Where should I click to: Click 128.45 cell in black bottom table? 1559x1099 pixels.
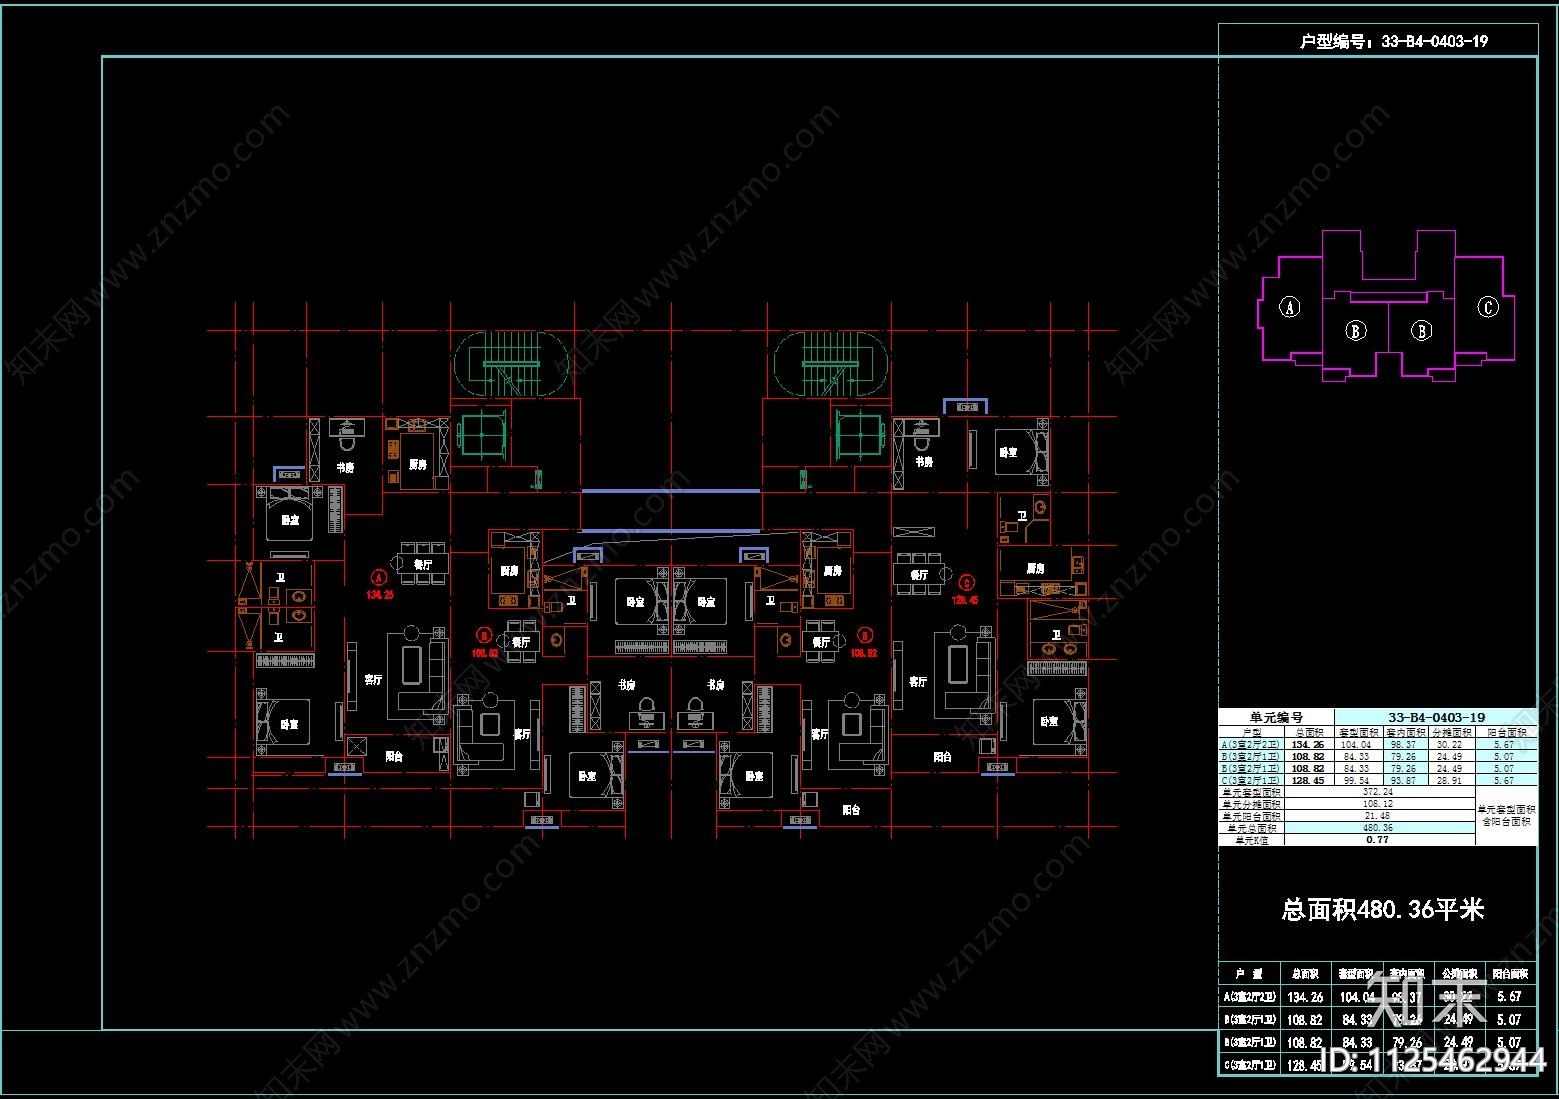(1305, 1065)
